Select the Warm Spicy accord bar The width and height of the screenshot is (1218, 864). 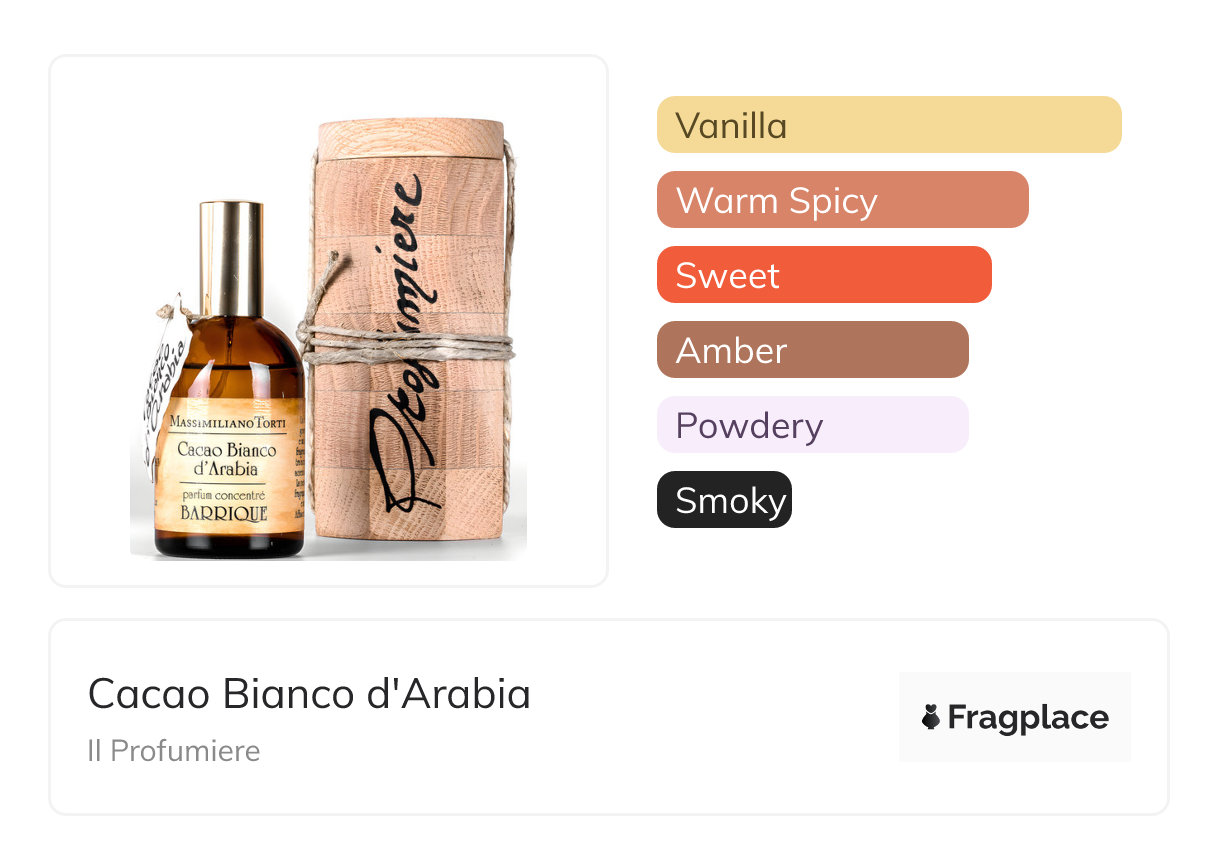tap(842, 200)
